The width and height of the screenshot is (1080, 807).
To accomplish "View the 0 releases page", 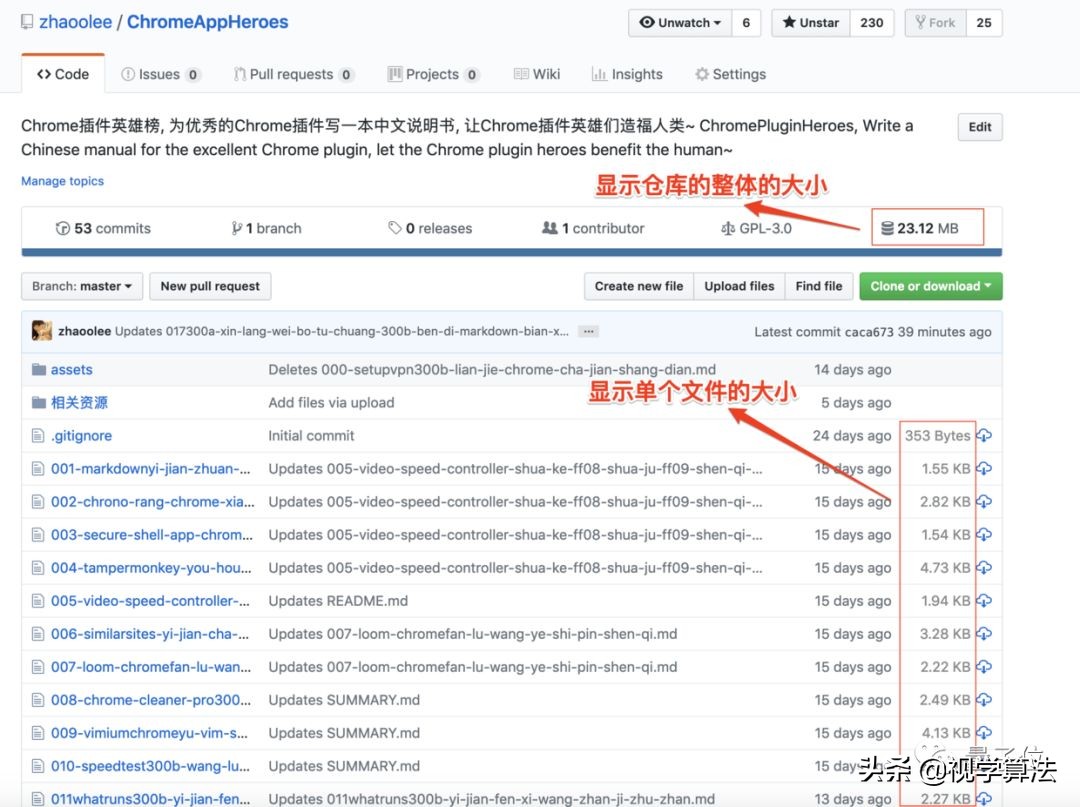I will (430, 228).
